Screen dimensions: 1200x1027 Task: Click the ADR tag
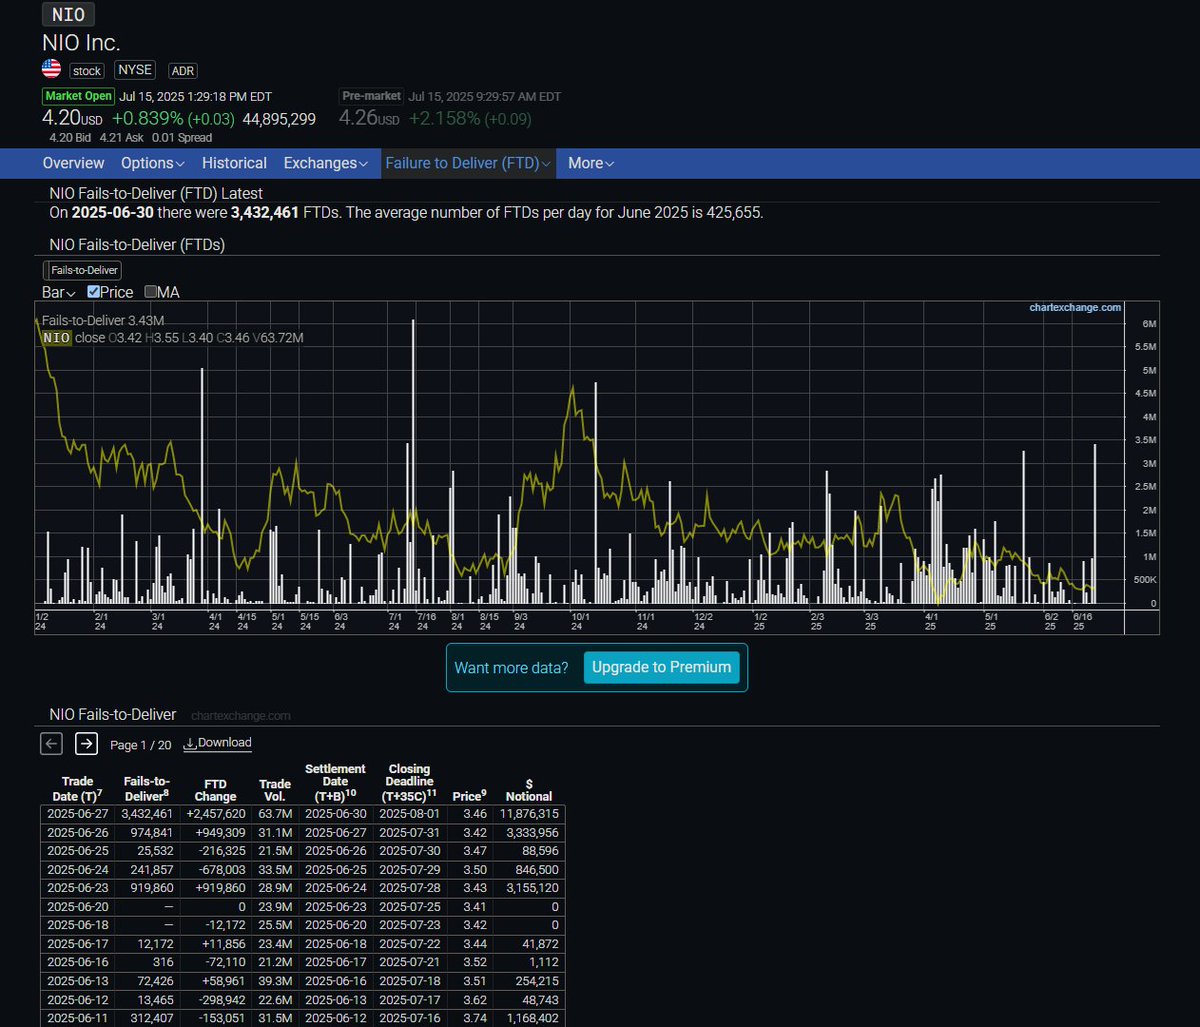tap(184, 70)
